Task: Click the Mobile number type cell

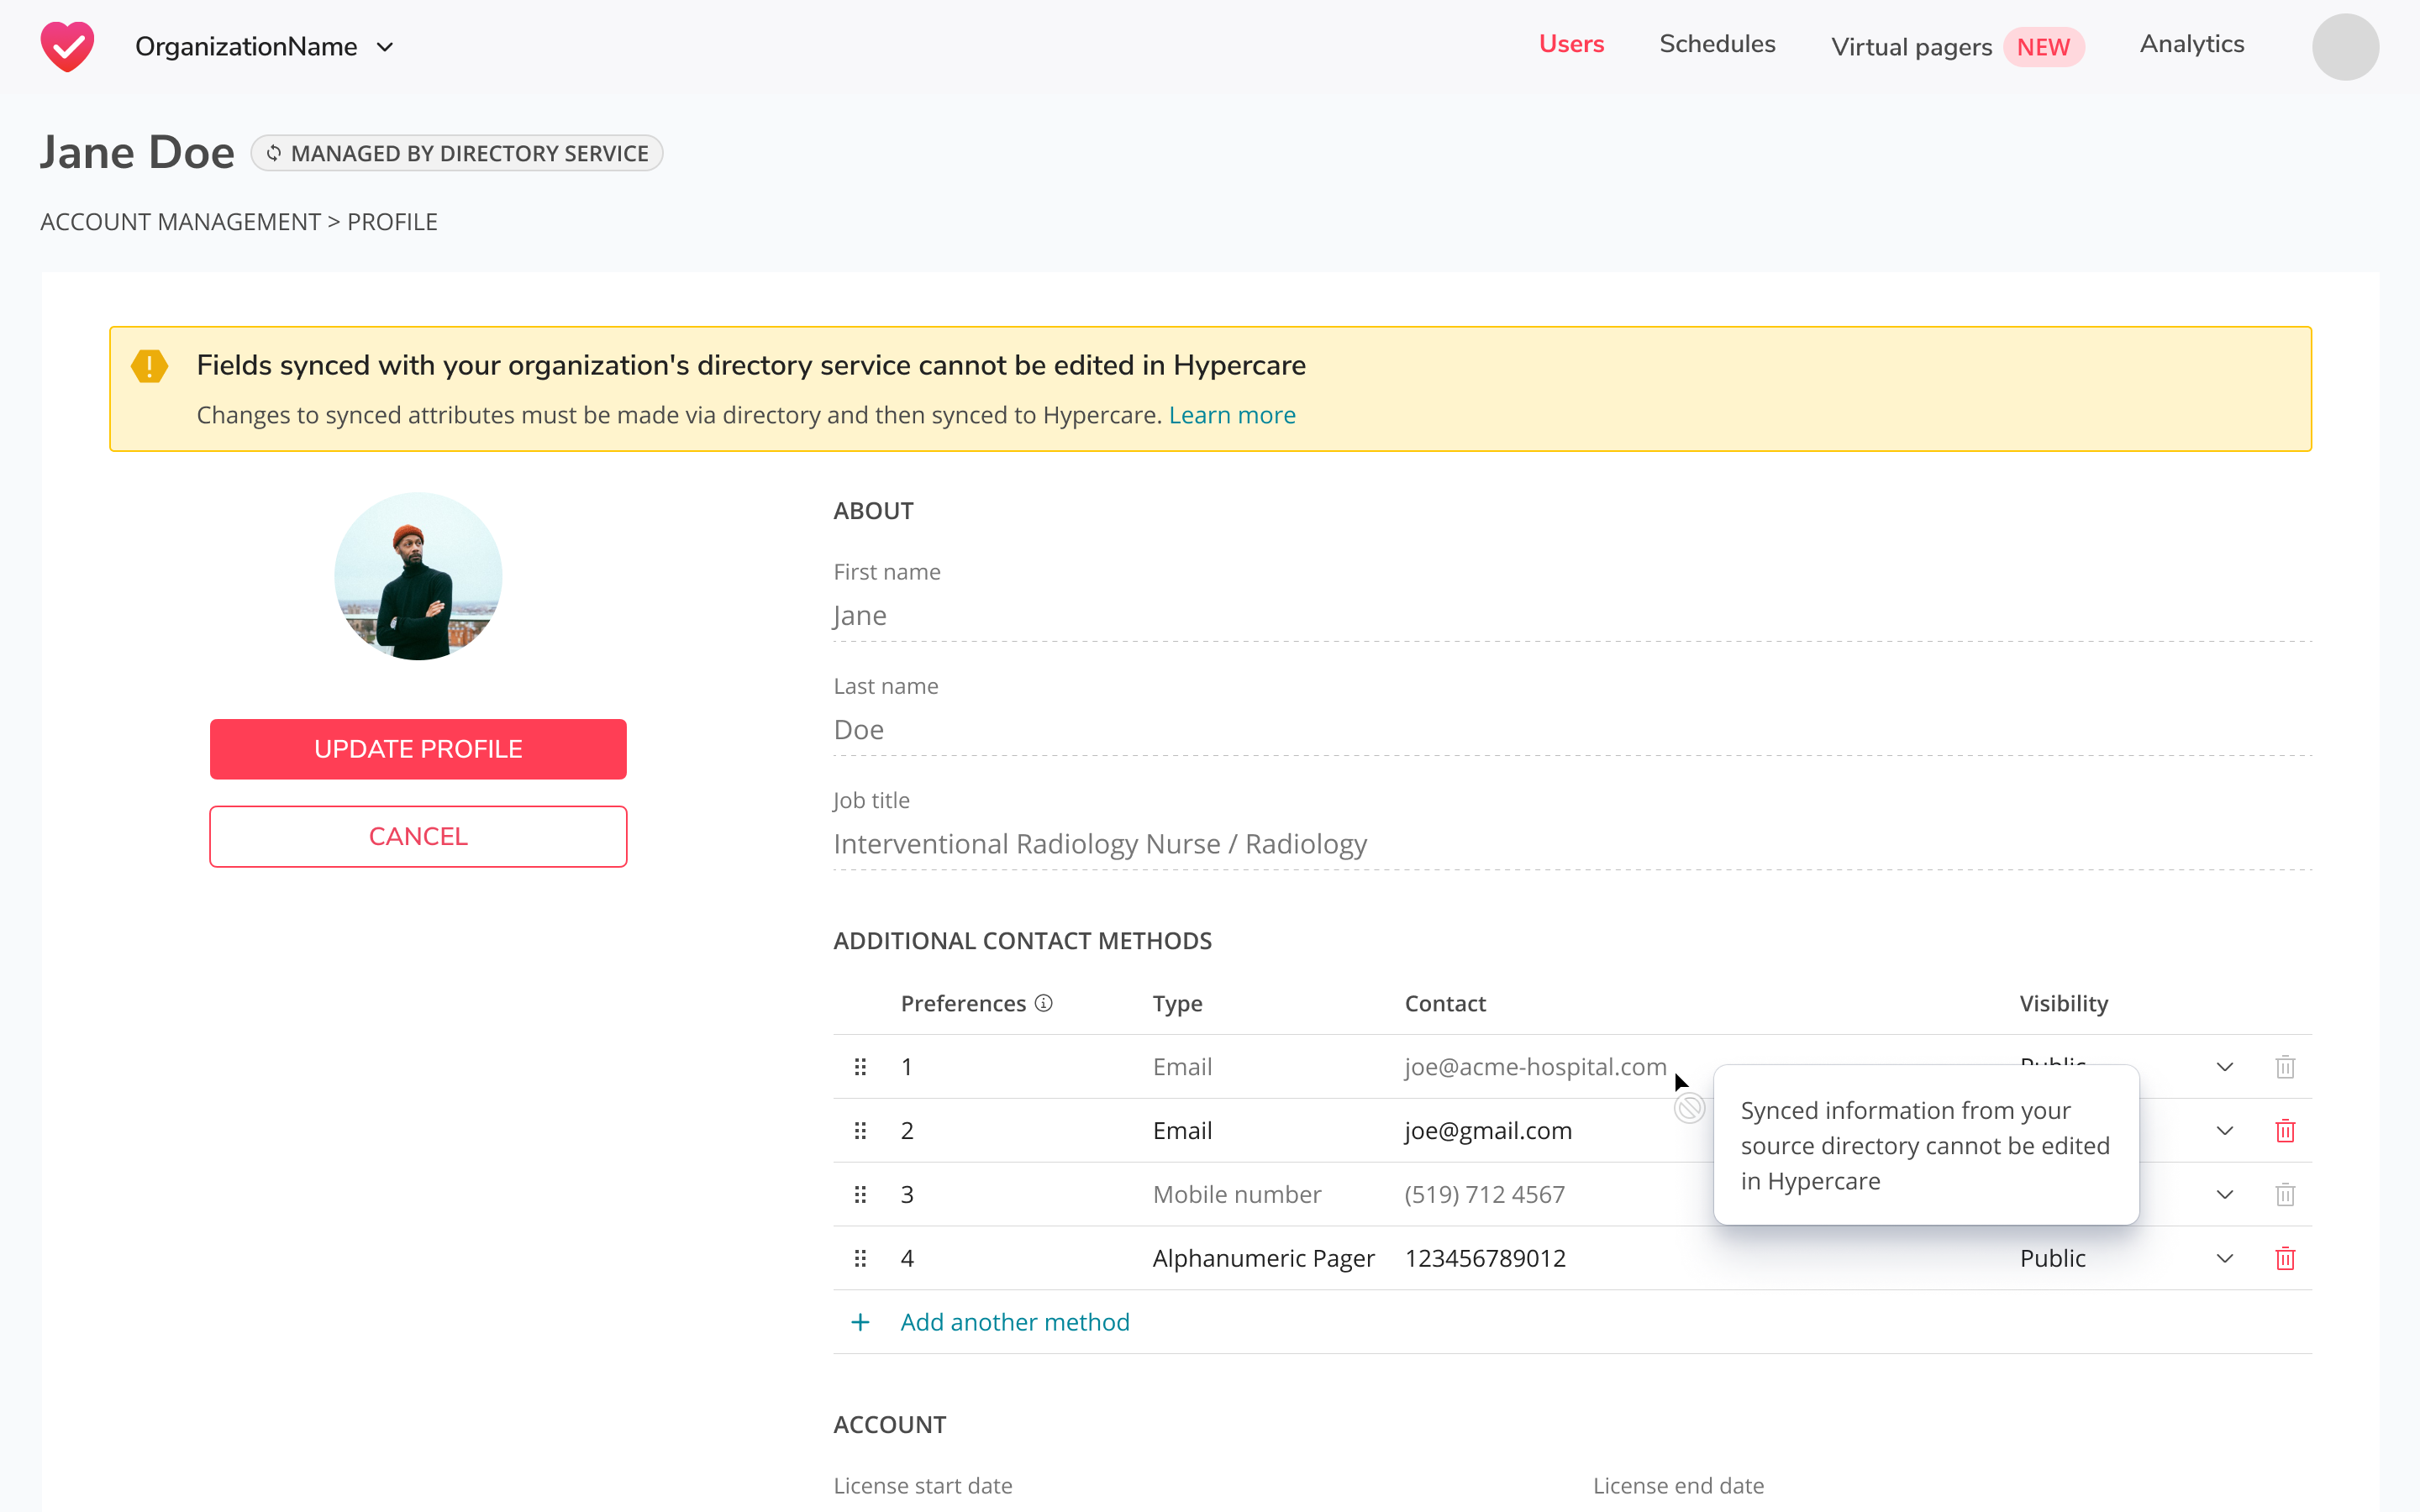Action: pyautogui.click(x=1236, y=1195)
